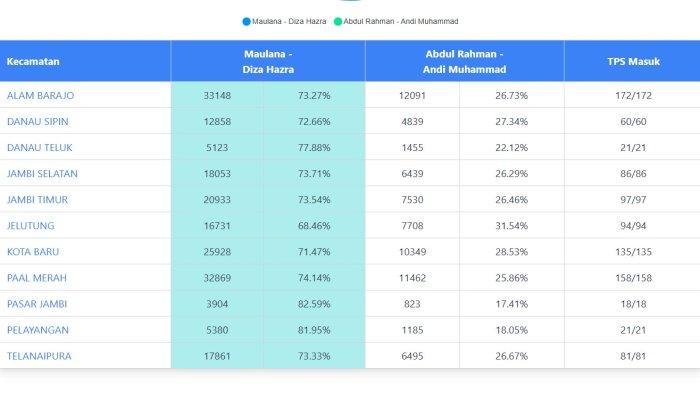Select the 18/18 TPS cell
The height and width of the screenshot is (393, 700).
(633, 304)
